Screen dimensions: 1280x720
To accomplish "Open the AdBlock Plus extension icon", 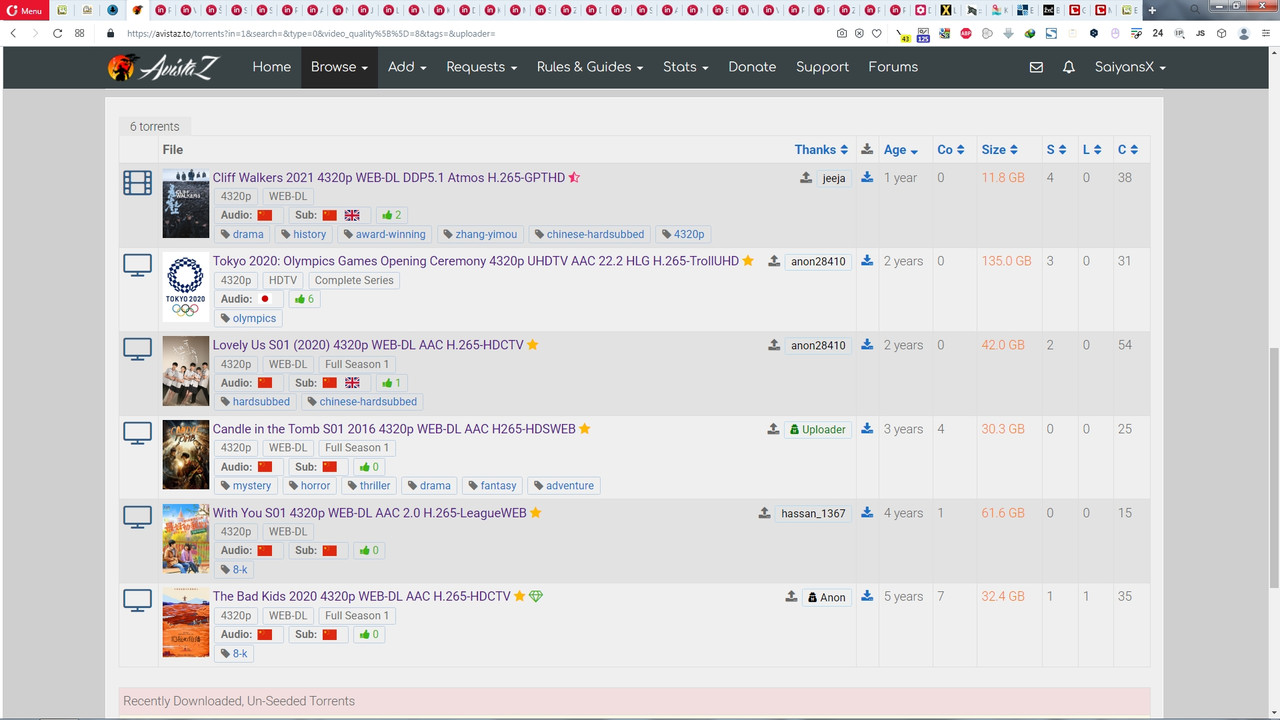I will click(x=966, y=33).
